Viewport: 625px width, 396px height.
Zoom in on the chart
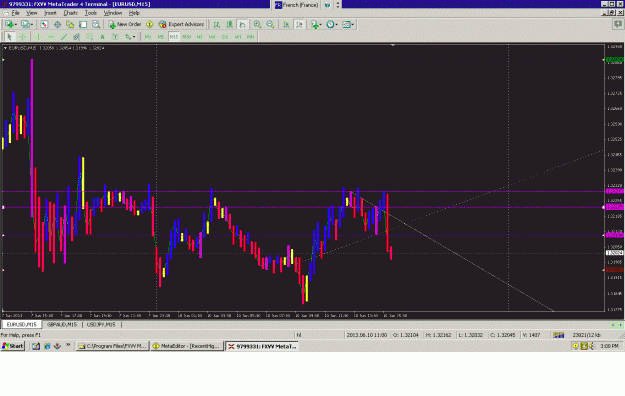257,24
